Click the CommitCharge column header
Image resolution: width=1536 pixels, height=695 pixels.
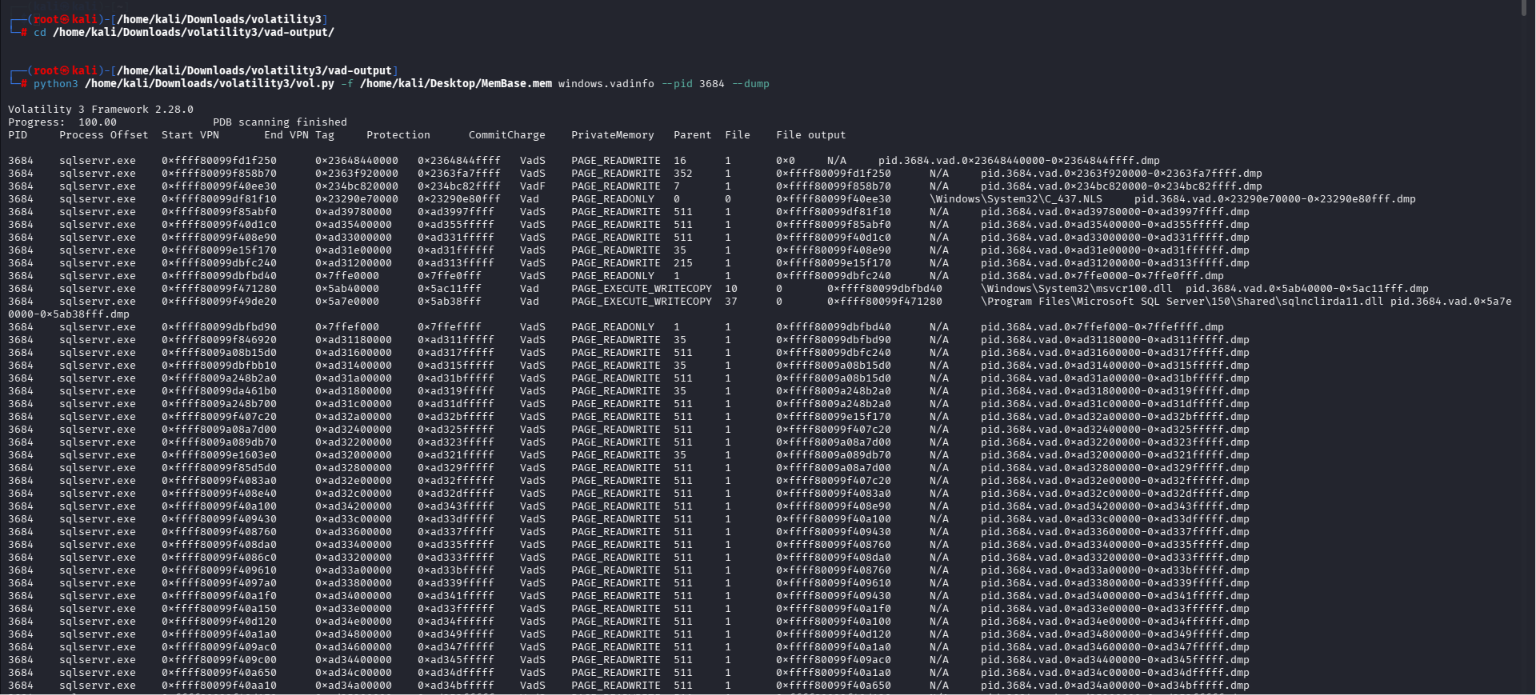coord(507,135)
